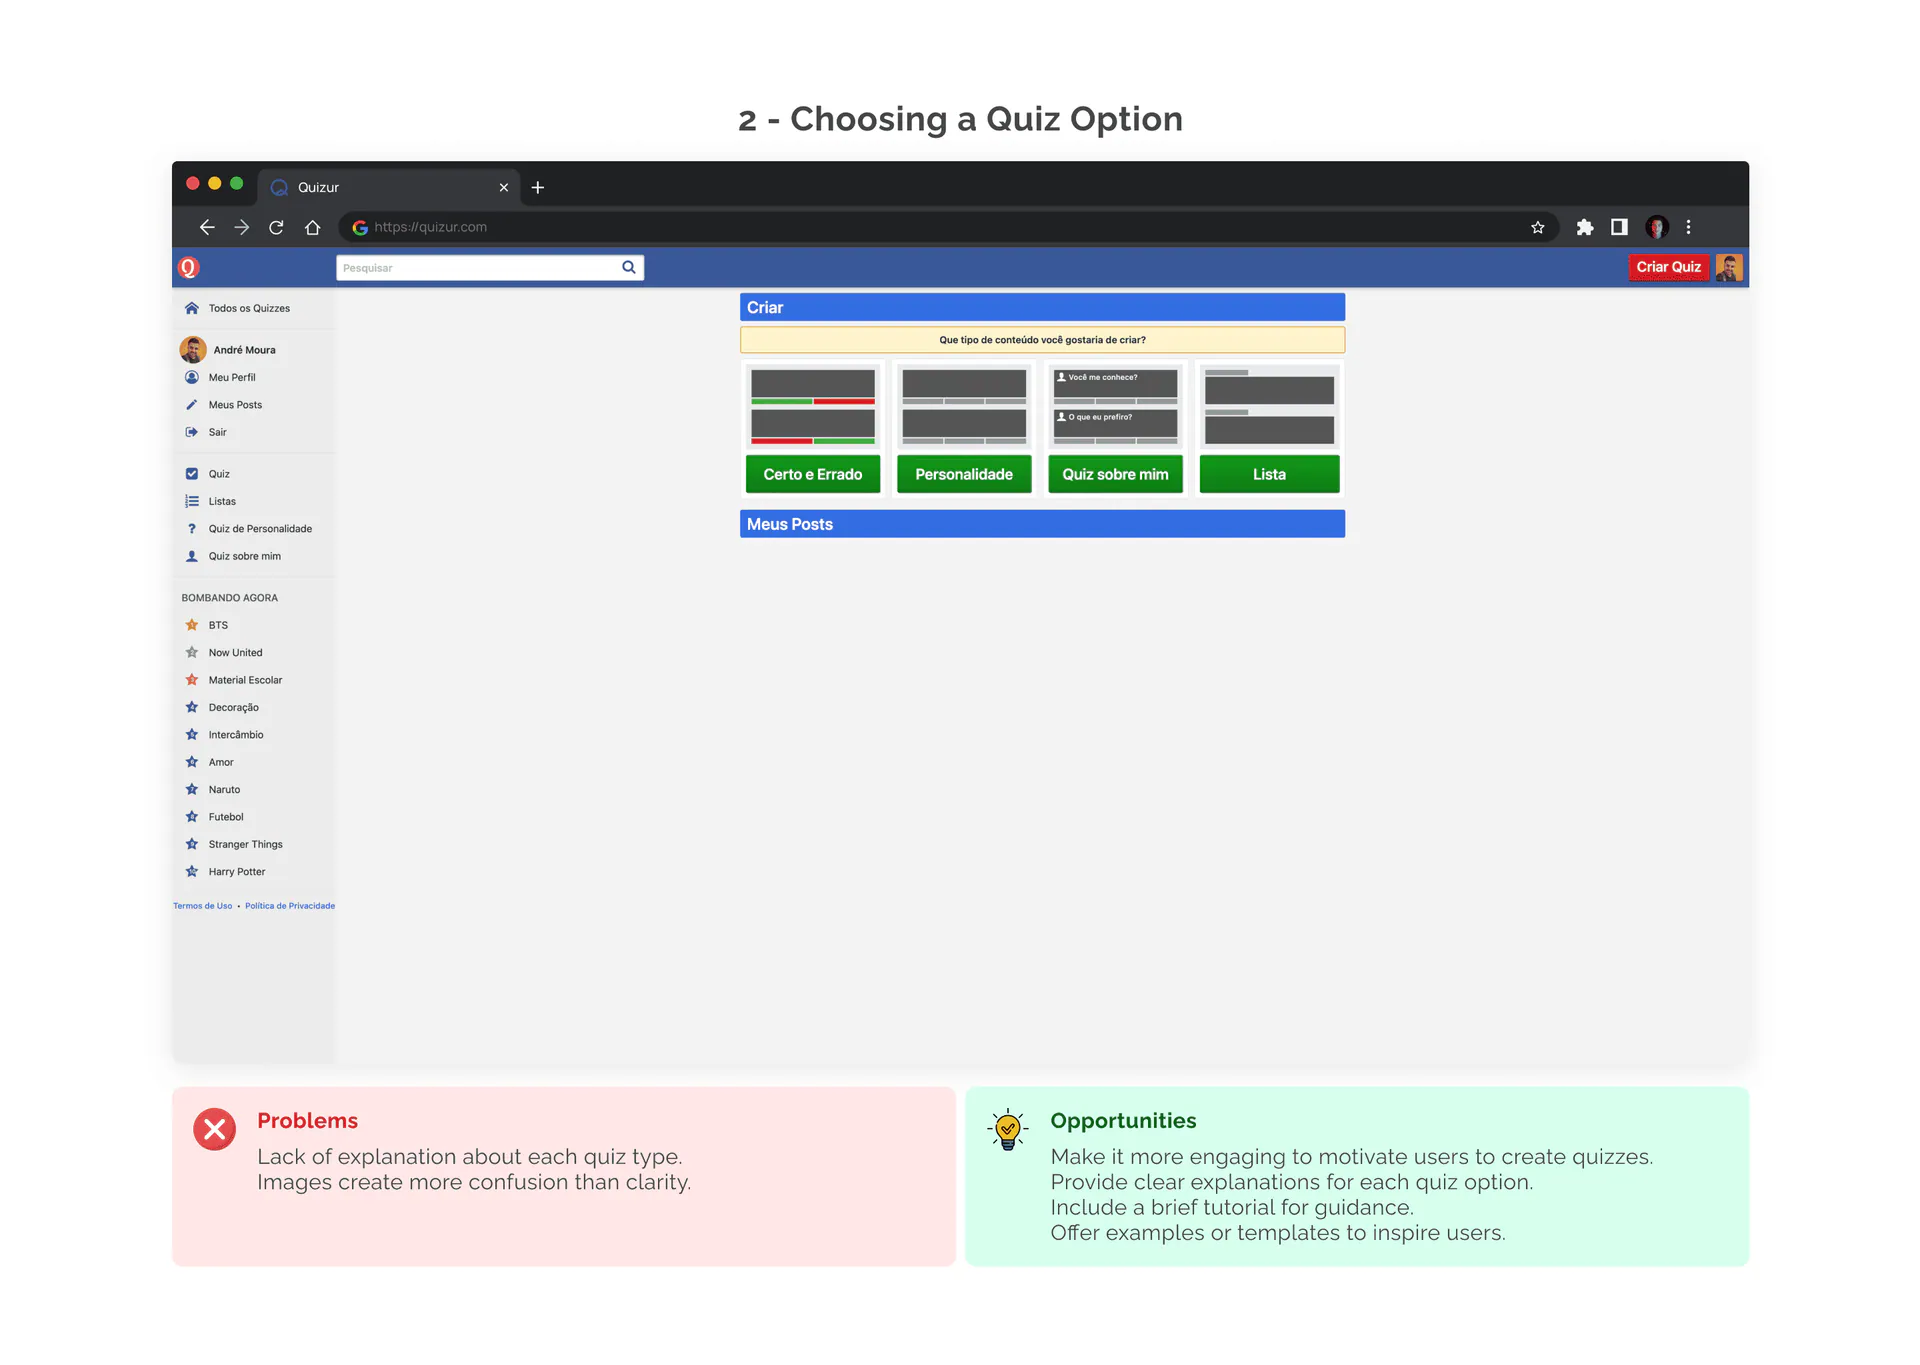Image resolution: width=1920 pixels, height=1365 pixels.
Task: Click the Meus Posts pencil icon
Action: pos(192,405)
